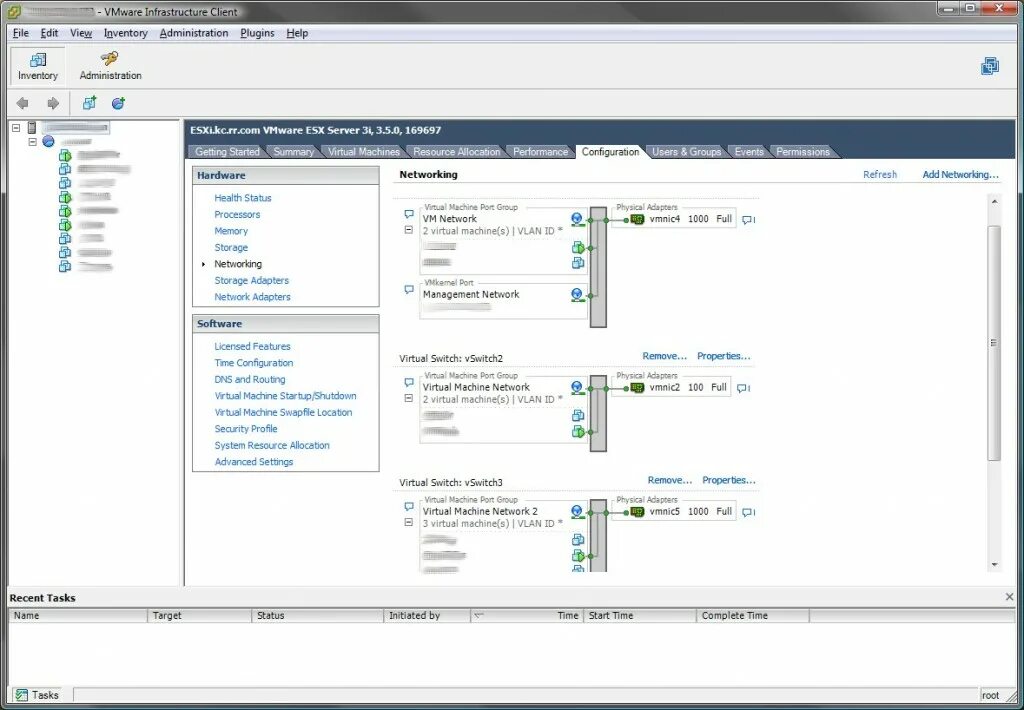This screenshot has width=1024, height=710.
Task: Open the Plugins menu
Action: pyautogui.click(x=257, y=33)
